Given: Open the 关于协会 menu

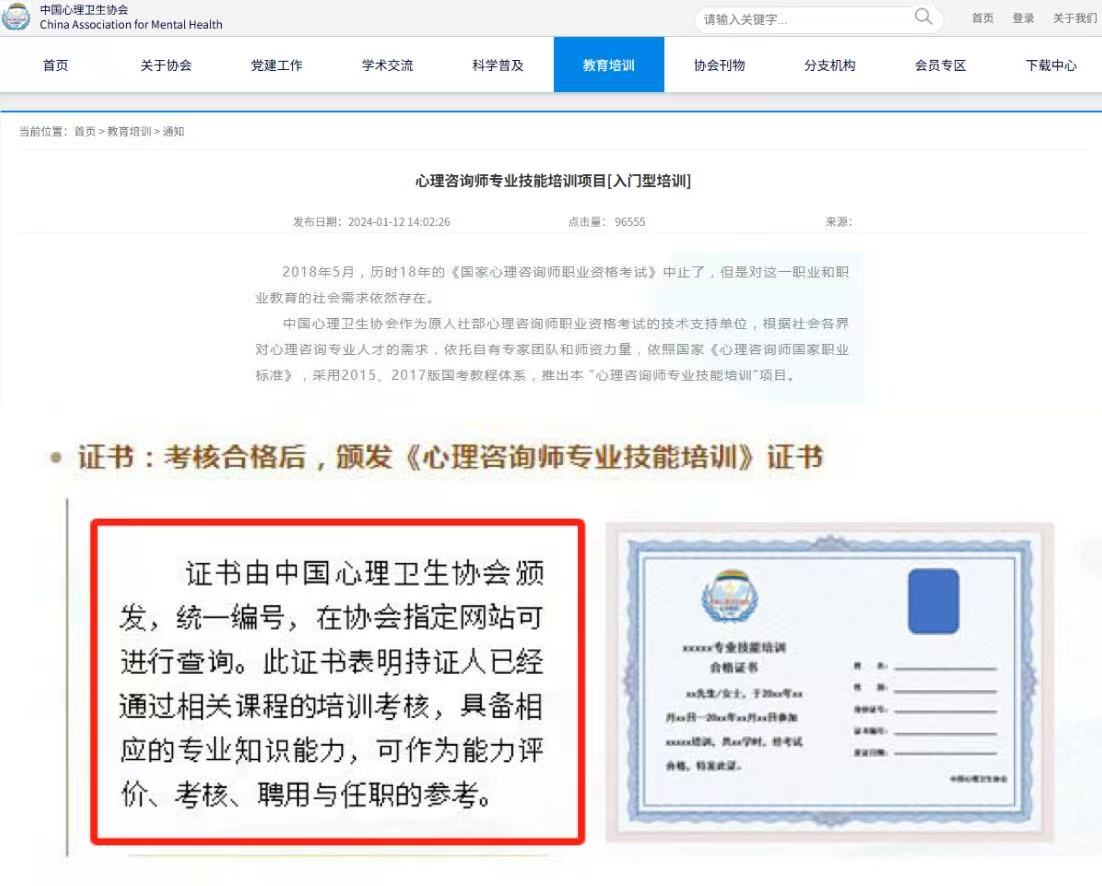Looking at the screenshot, I should (x=166, y=65).
